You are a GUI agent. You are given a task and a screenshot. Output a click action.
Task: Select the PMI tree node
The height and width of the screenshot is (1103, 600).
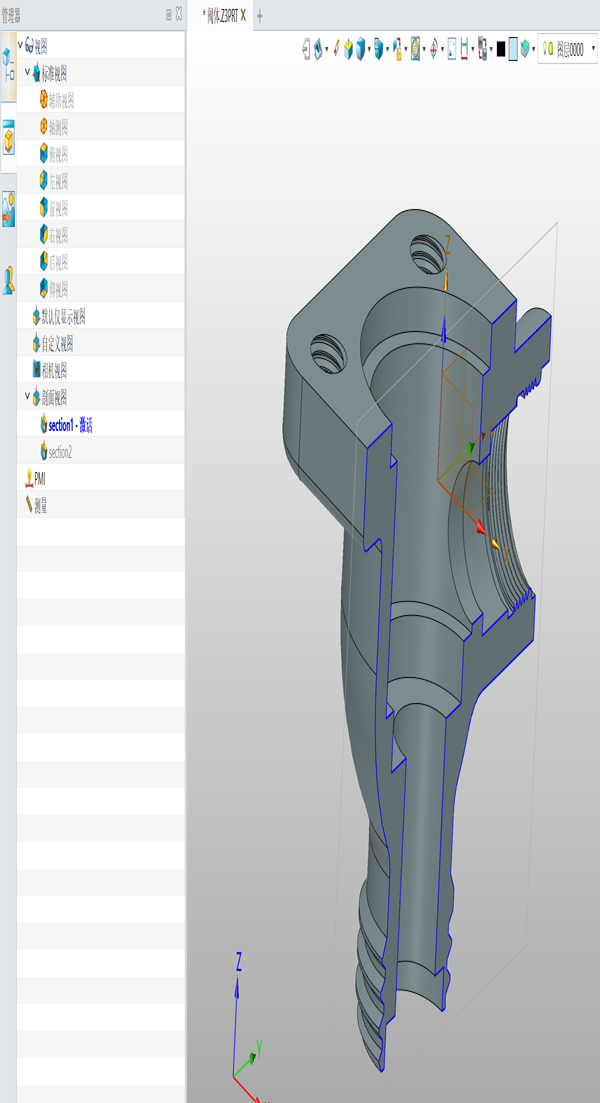tap(40, 478)
